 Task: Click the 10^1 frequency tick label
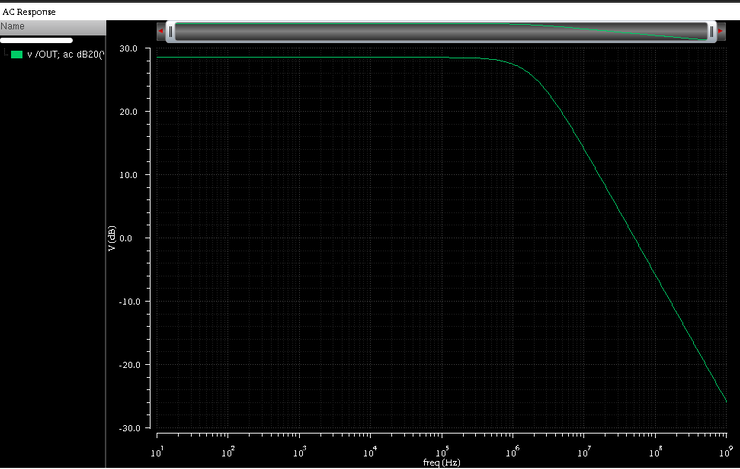click(157, 452)
